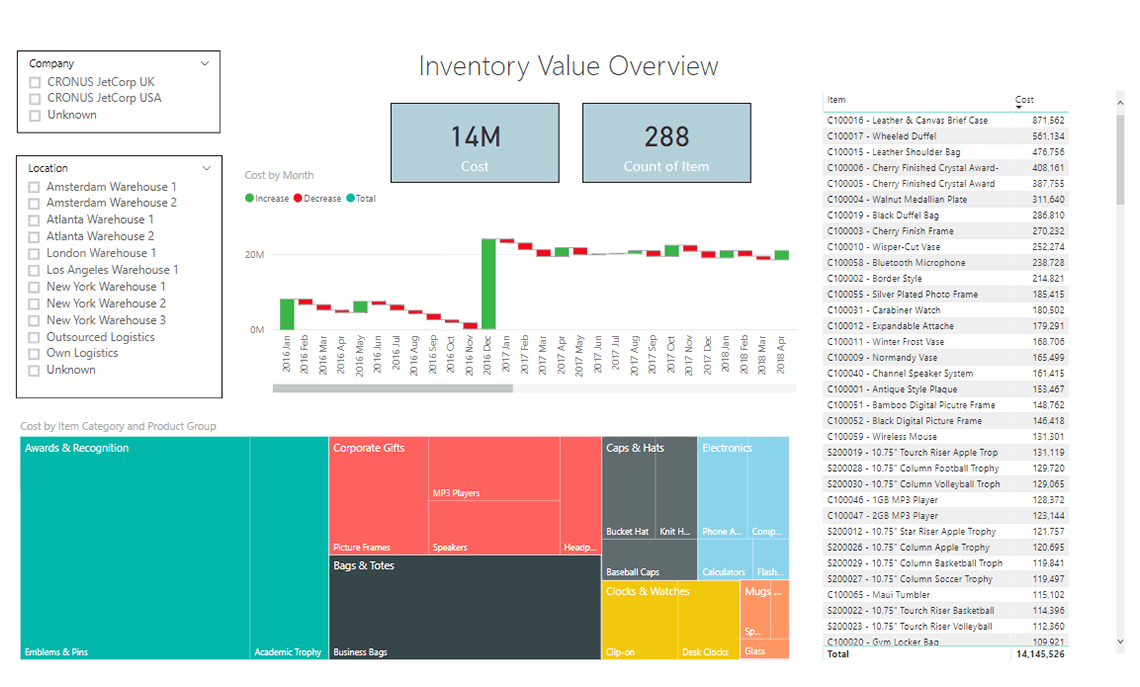
Task: Click the Cost by Month chart title
Action: coord(279,175)
